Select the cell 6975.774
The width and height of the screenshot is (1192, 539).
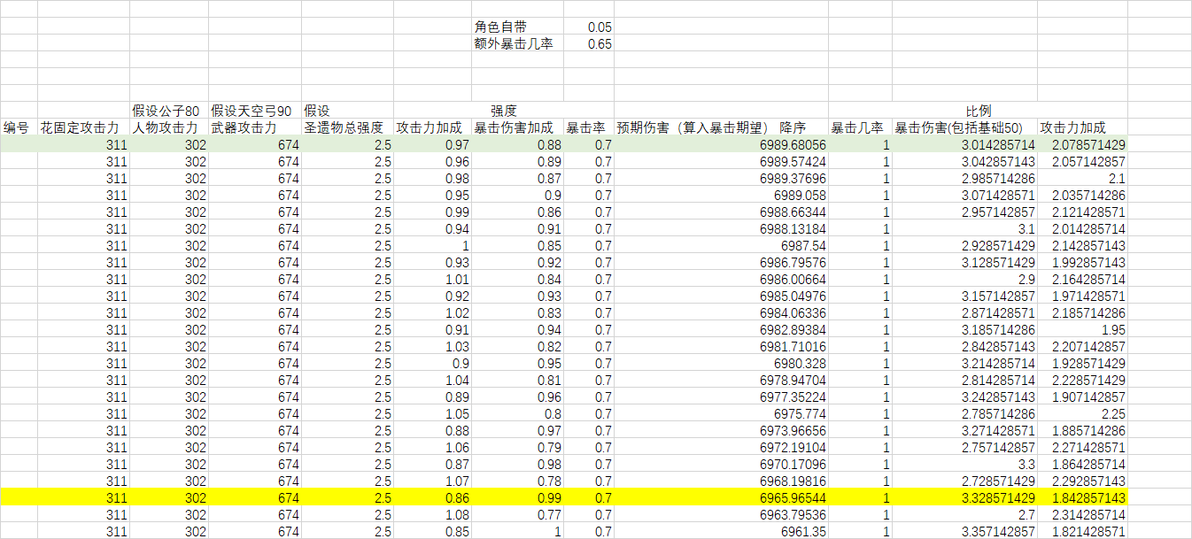(x=721, y=413)
